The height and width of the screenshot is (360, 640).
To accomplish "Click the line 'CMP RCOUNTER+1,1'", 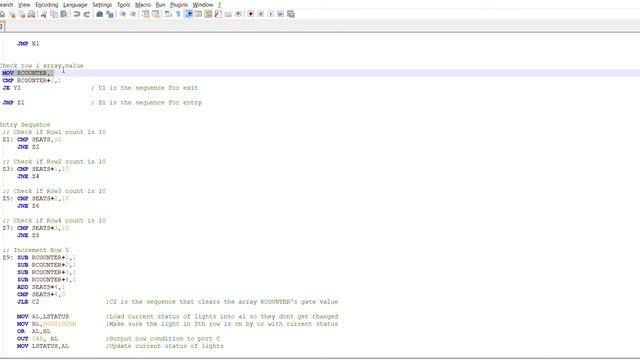I will point(32,80).
